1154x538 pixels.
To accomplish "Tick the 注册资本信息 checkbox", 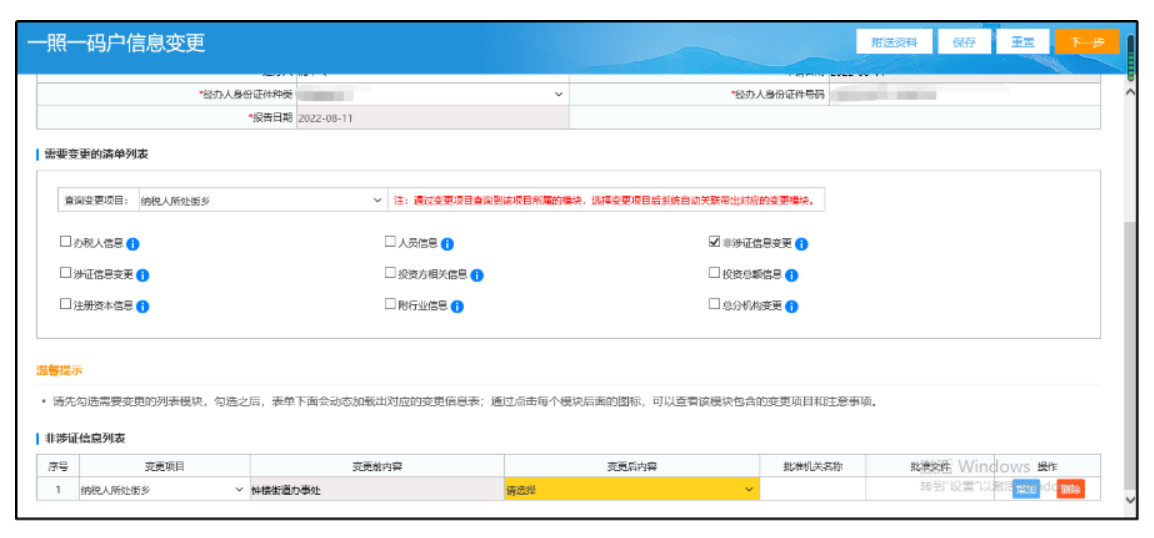I will click(66, 304).
